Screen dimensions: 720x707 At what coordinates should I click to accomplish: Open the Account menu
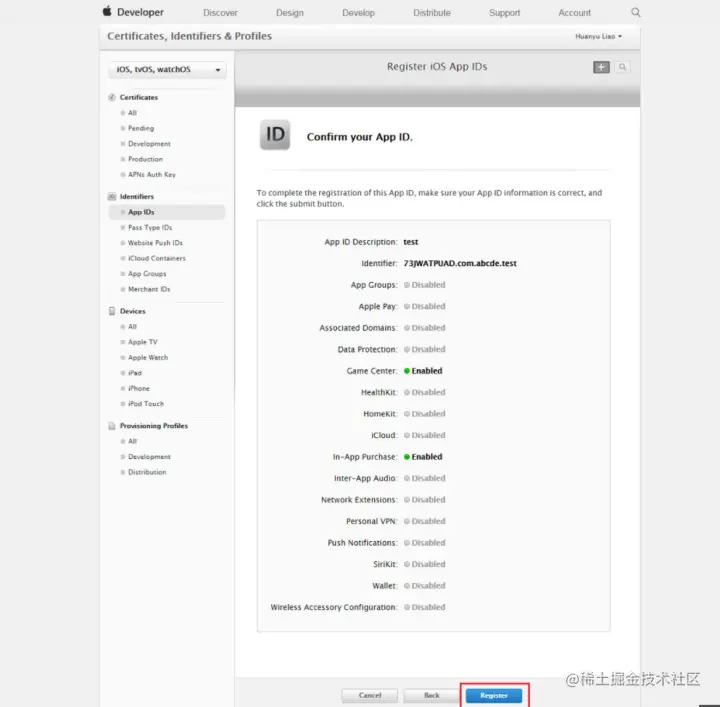coord(574,13)
